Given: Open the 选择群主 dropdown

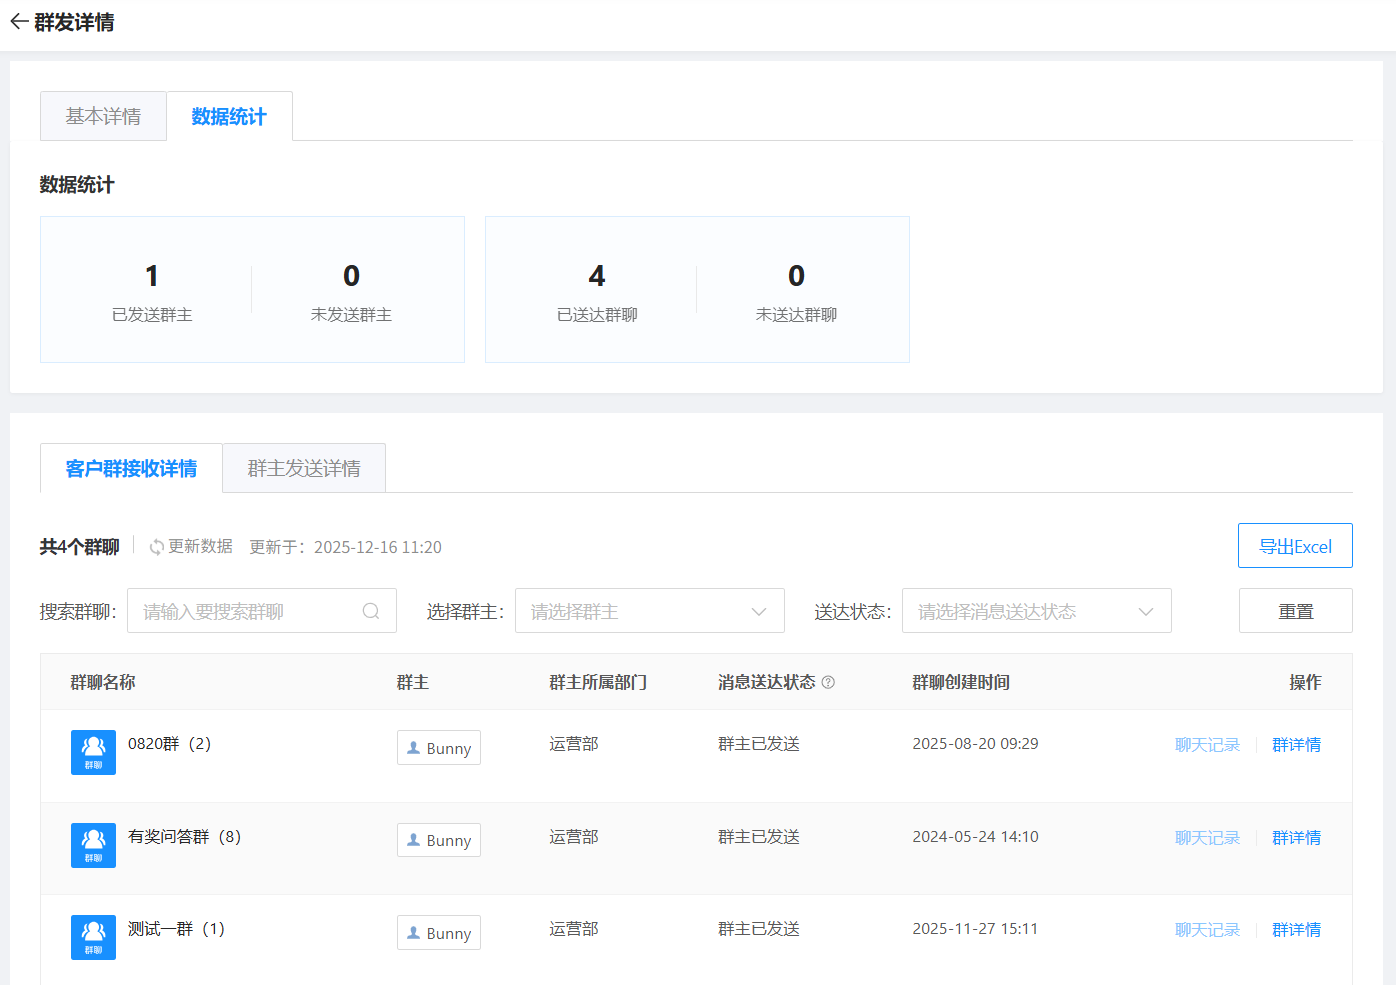Looking at the screenshot, I should click(x=649, y=611).
